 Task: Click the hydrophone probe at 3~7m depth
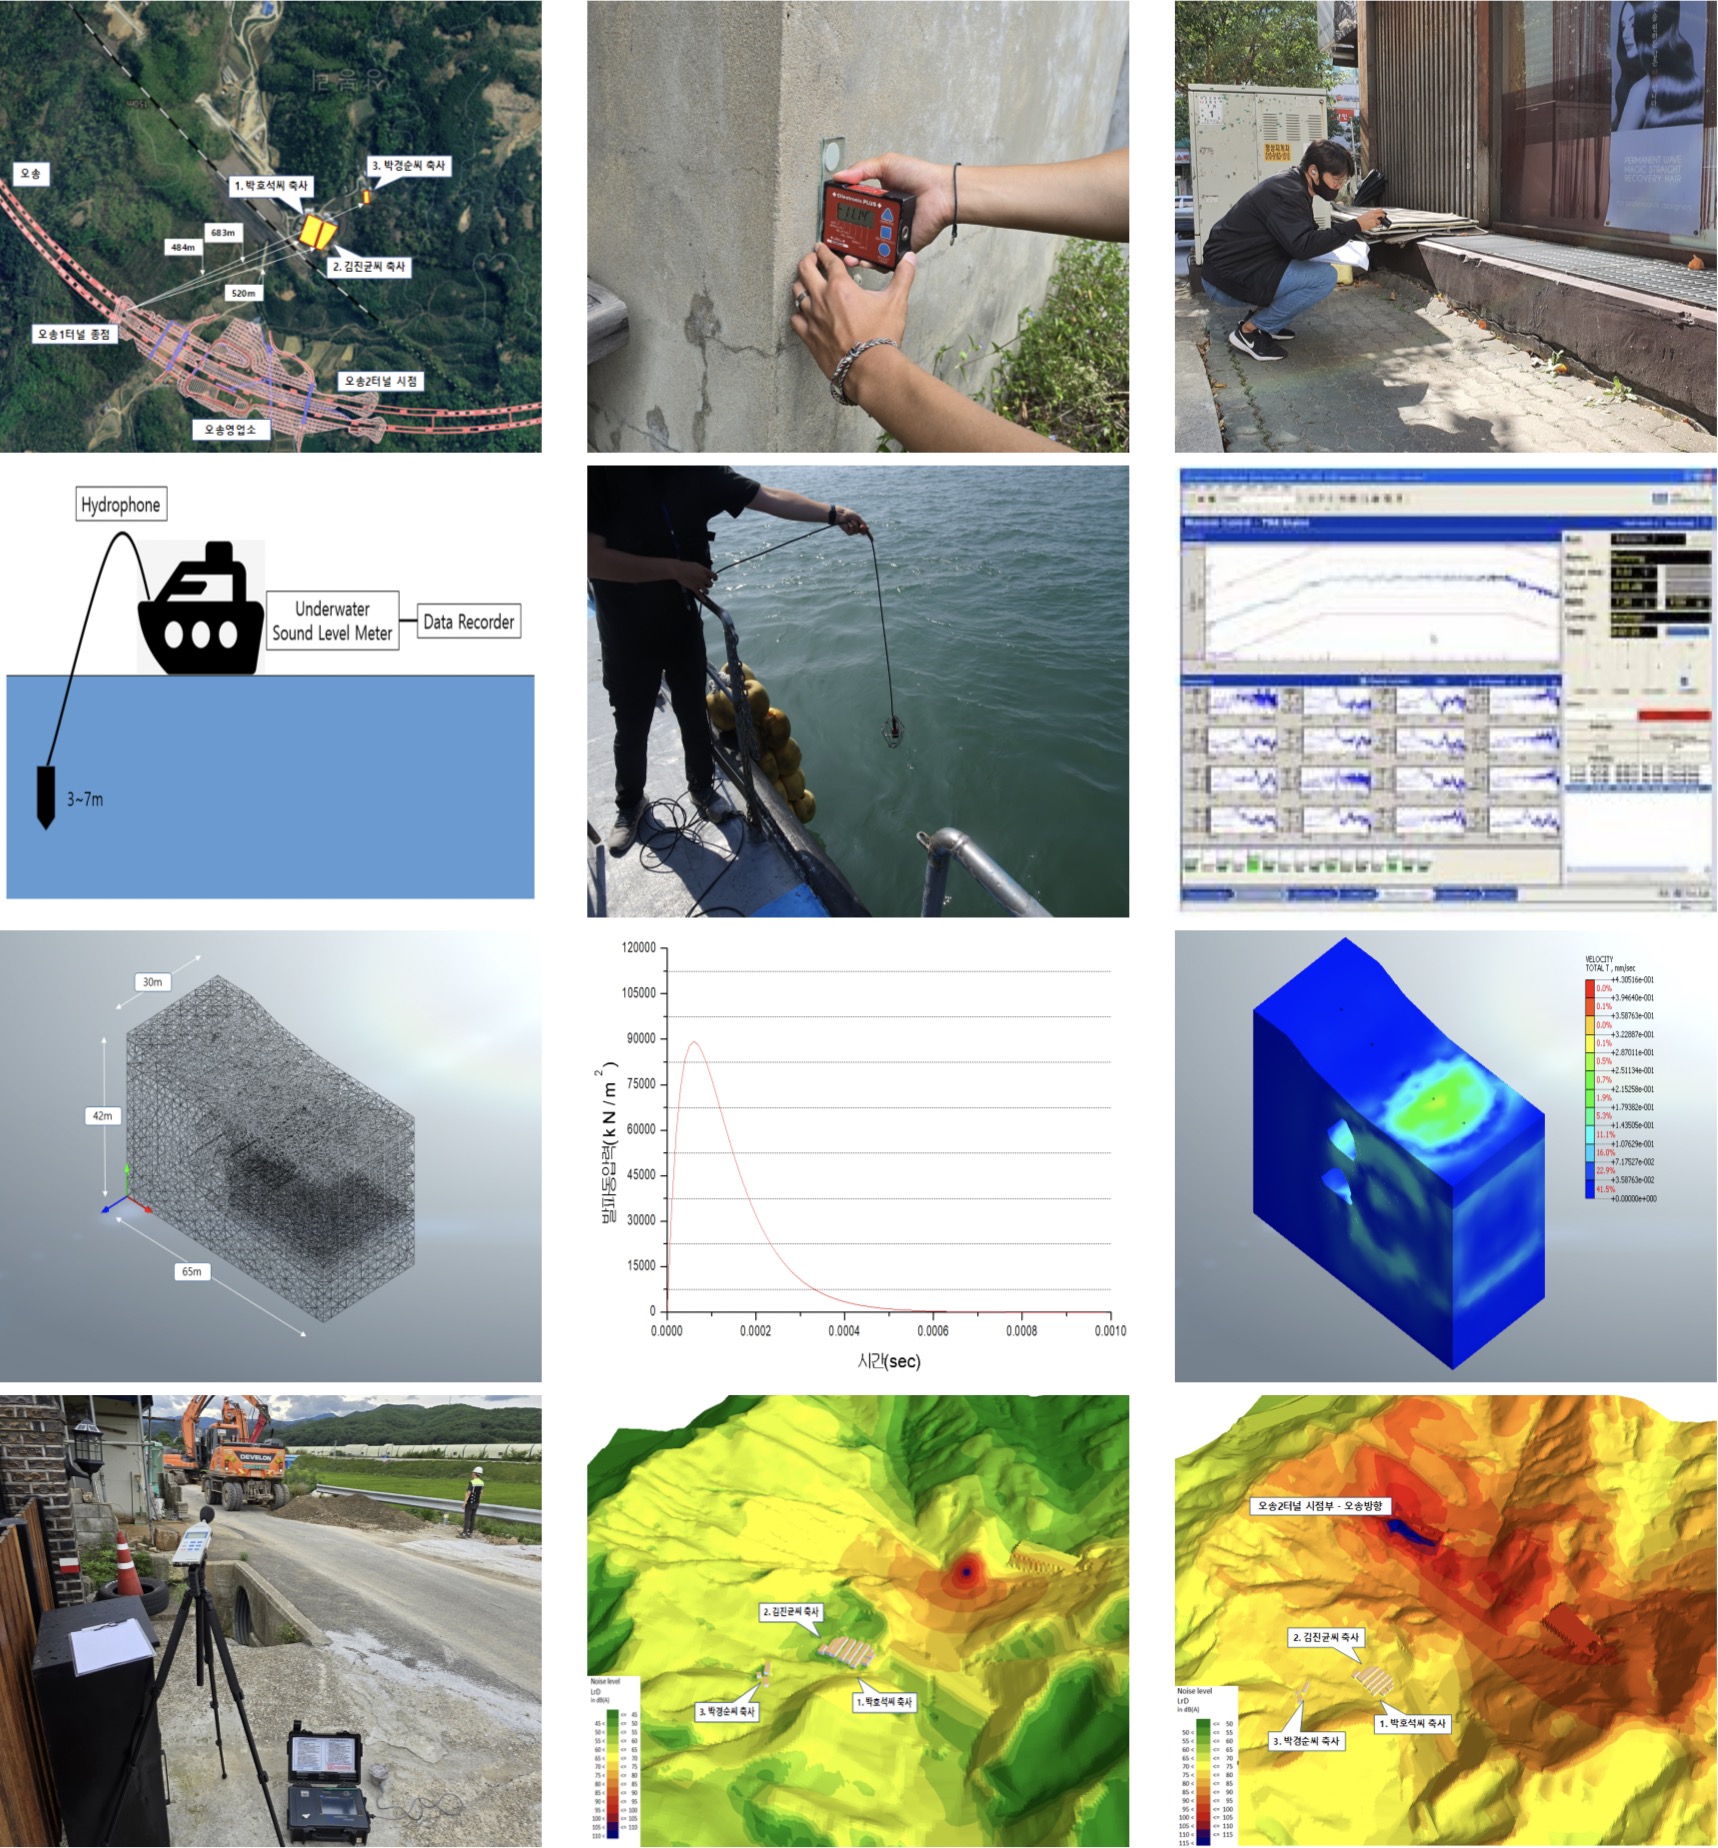tap(45, 796)
